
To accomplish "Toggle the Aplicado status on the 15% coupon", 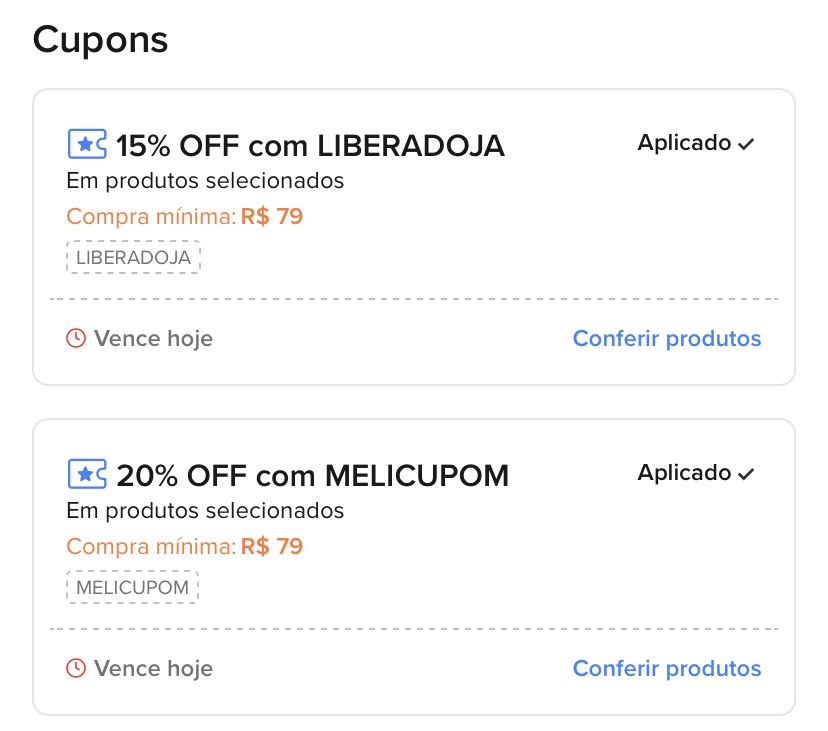I will 685,143.
